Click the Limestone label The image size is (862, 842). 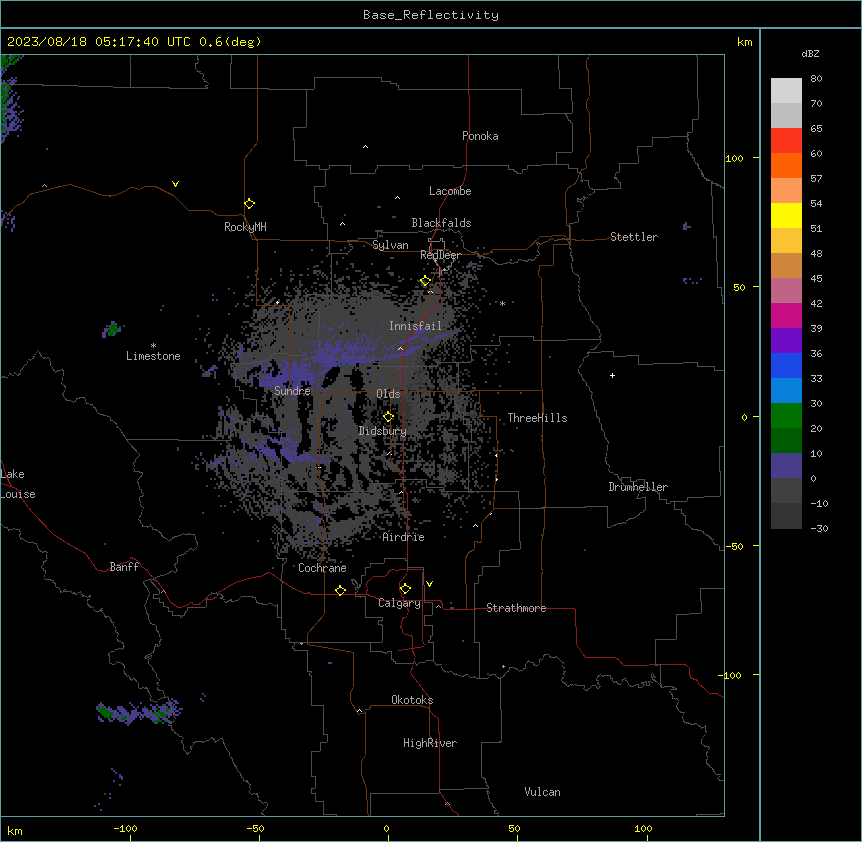tap(153, 356)
